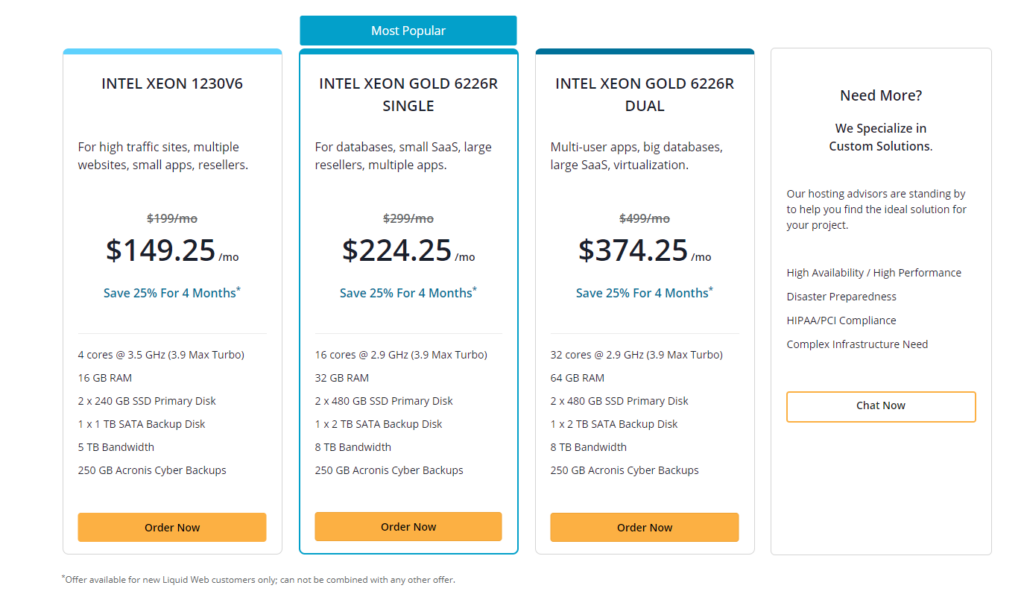Click the $374.25 price

click(x=633, y=250)
